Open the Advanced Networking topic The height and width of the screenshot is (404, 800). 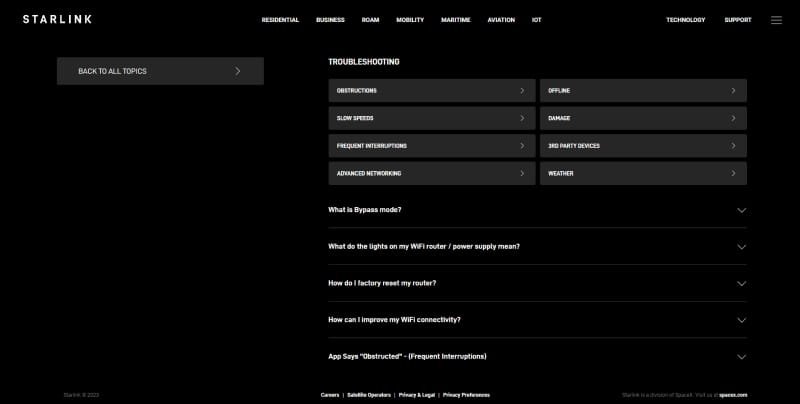tap(432, 173)
